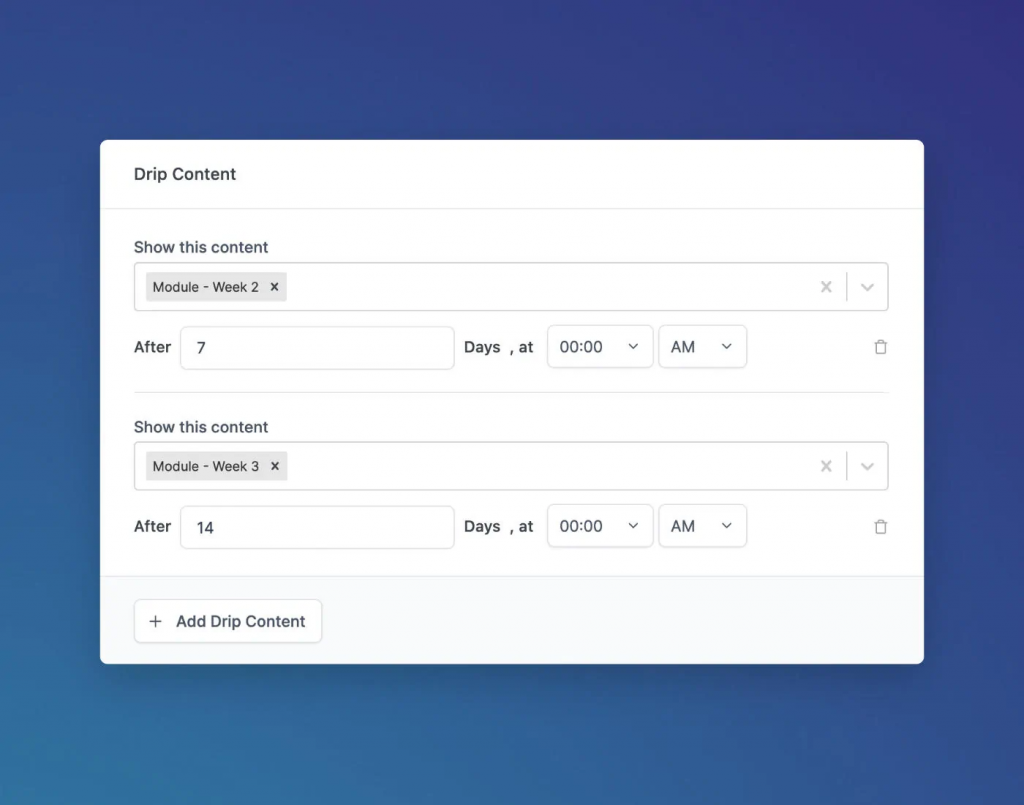Delete the 7-day drip rule using its trash icon

coord(880,347)
